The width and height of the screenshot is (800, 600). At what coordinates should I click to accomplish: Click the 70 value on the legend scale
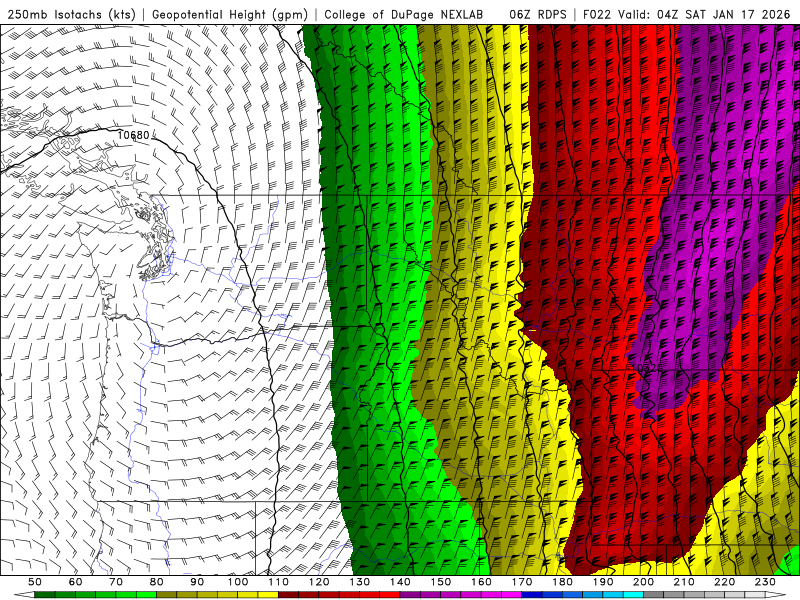116,582
